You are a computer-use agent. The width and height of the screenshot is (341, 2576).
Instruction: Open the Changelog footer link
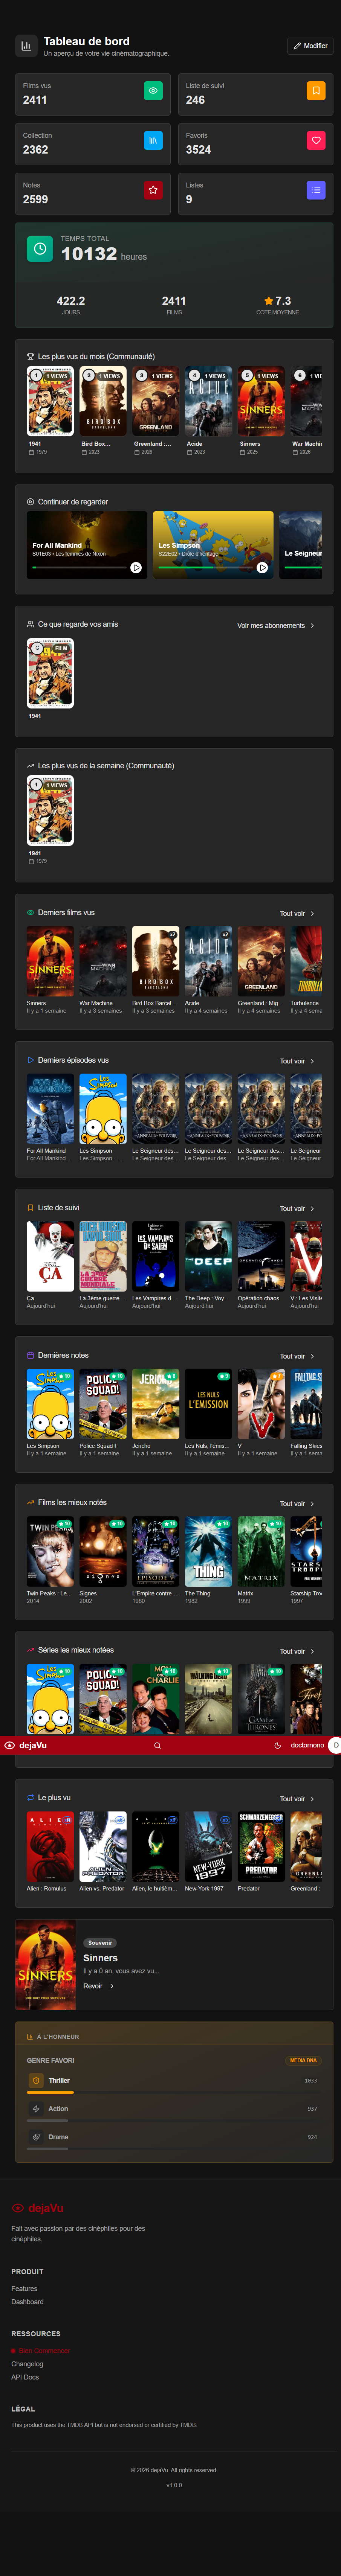27,2363
